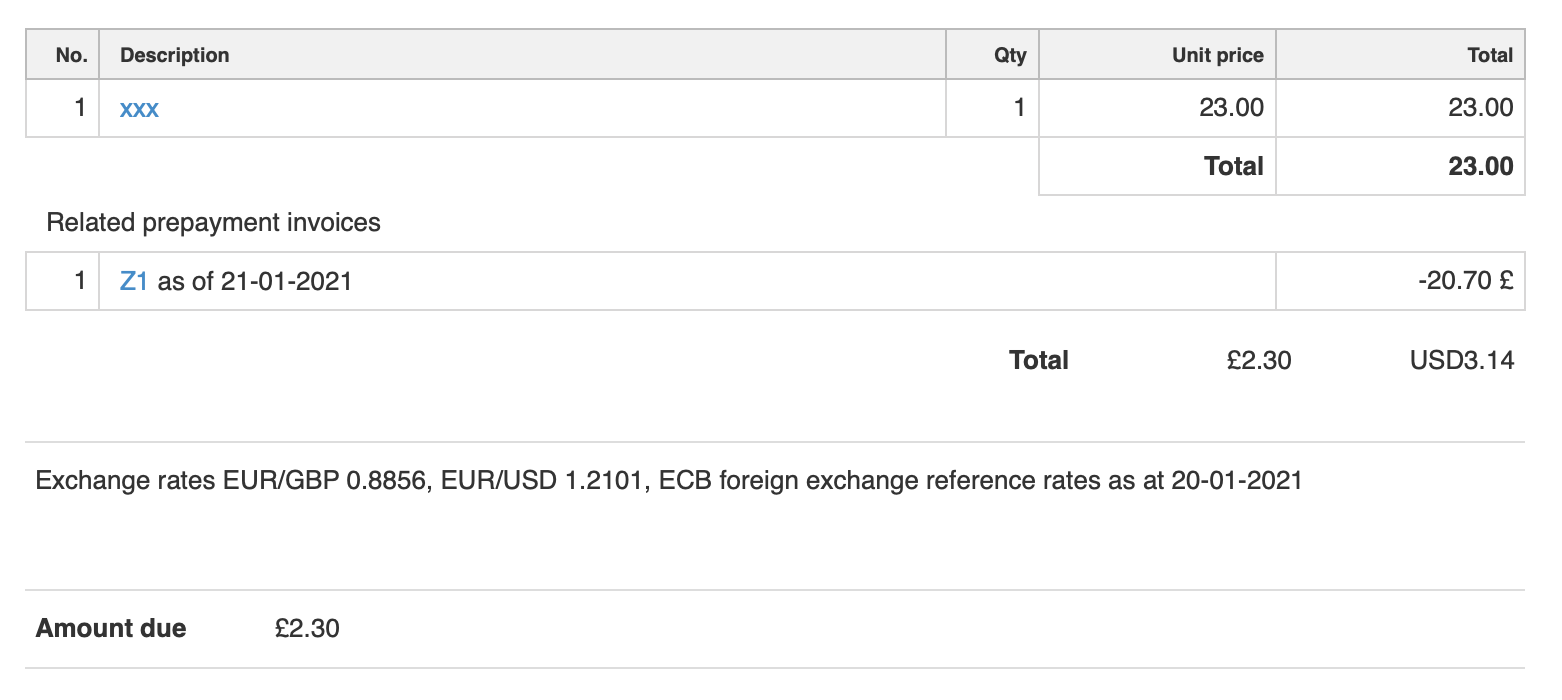Click the bold 23.00 subtotal value
This screenshot has height=700, width=1562.
click(x=1480, y=166)
